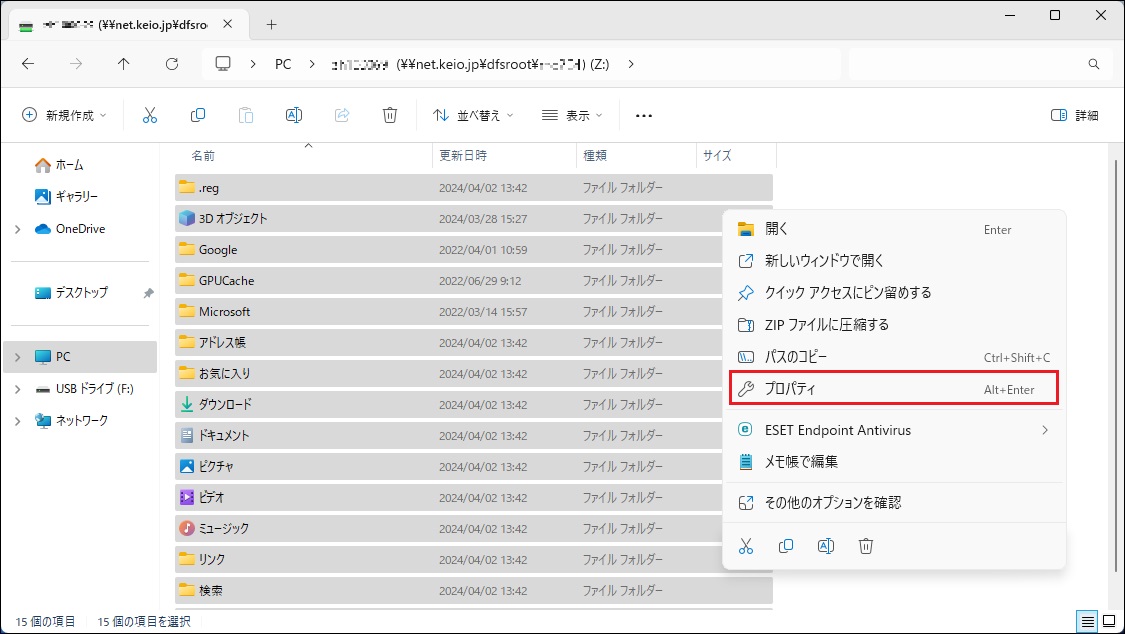The image size is (1125, 634).
Task: Expand the OneDrive tree node
Action: click(18, 229)
